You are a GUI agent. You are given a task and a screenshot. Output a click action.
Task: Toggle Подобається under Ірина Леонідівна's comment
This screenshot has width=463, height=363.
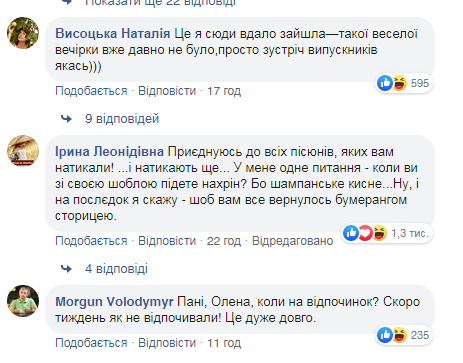coord(91,241)
